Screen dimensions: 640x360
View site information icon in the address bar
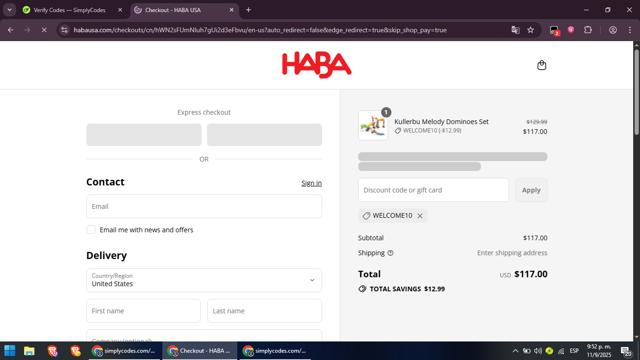click(64, 30)
